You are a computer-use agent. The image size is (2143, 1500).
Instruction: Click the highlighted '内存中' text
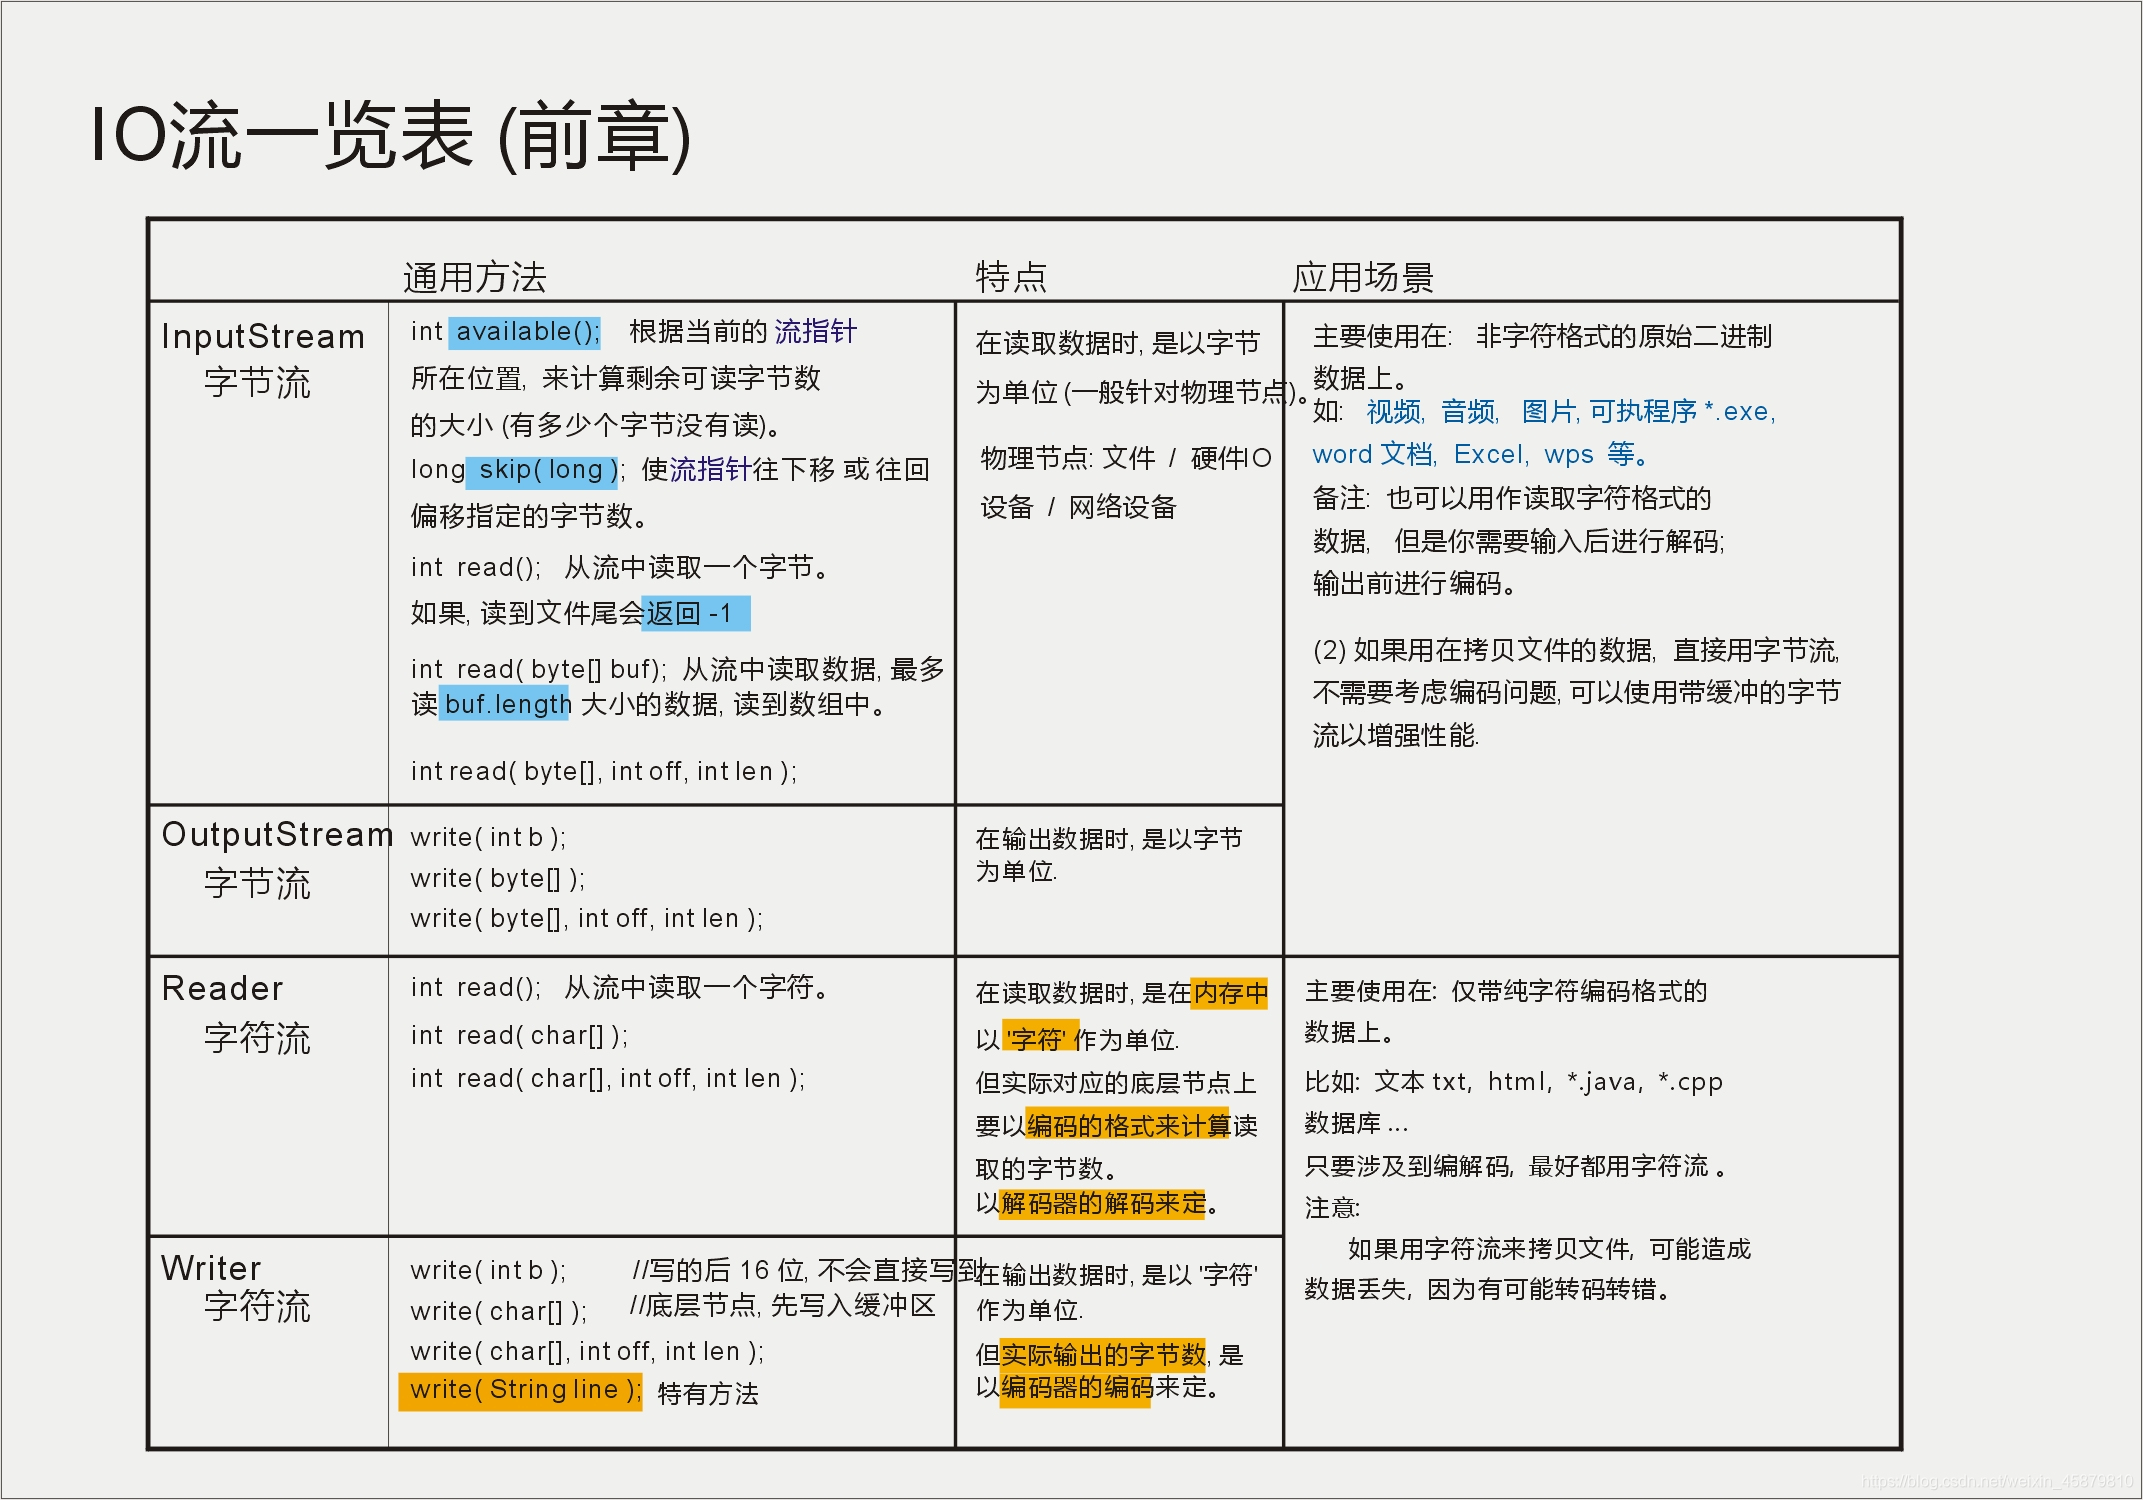(1230, 993)
